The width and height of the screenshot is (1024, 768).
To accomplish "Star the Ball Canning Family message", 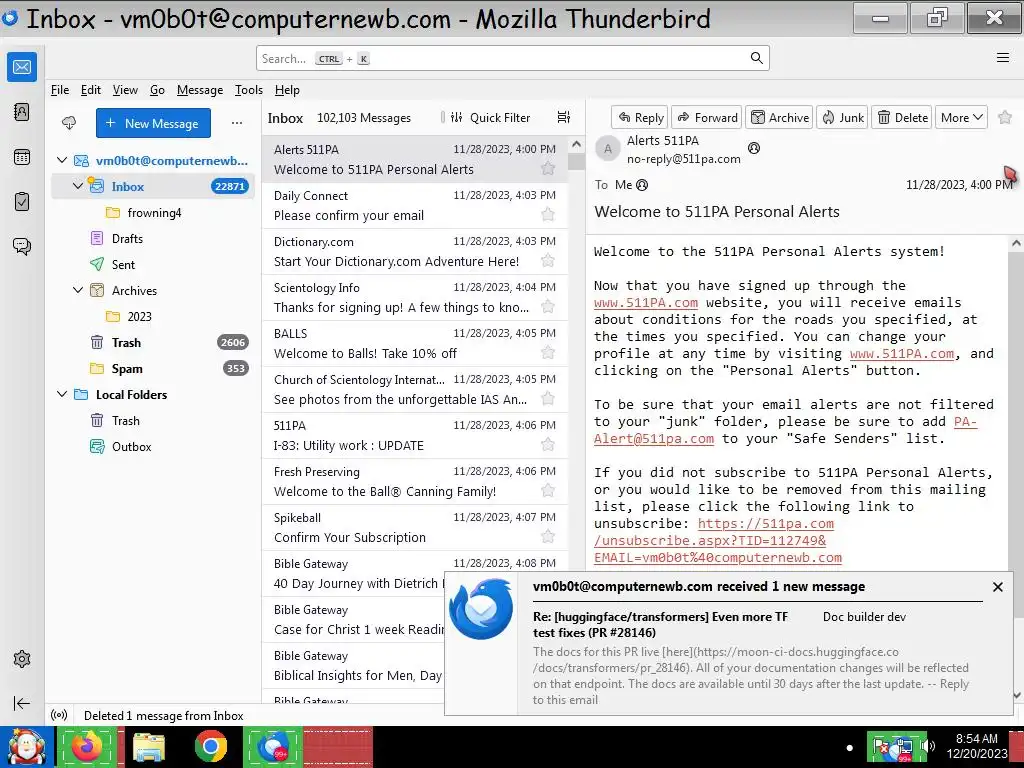I will 548,490.
